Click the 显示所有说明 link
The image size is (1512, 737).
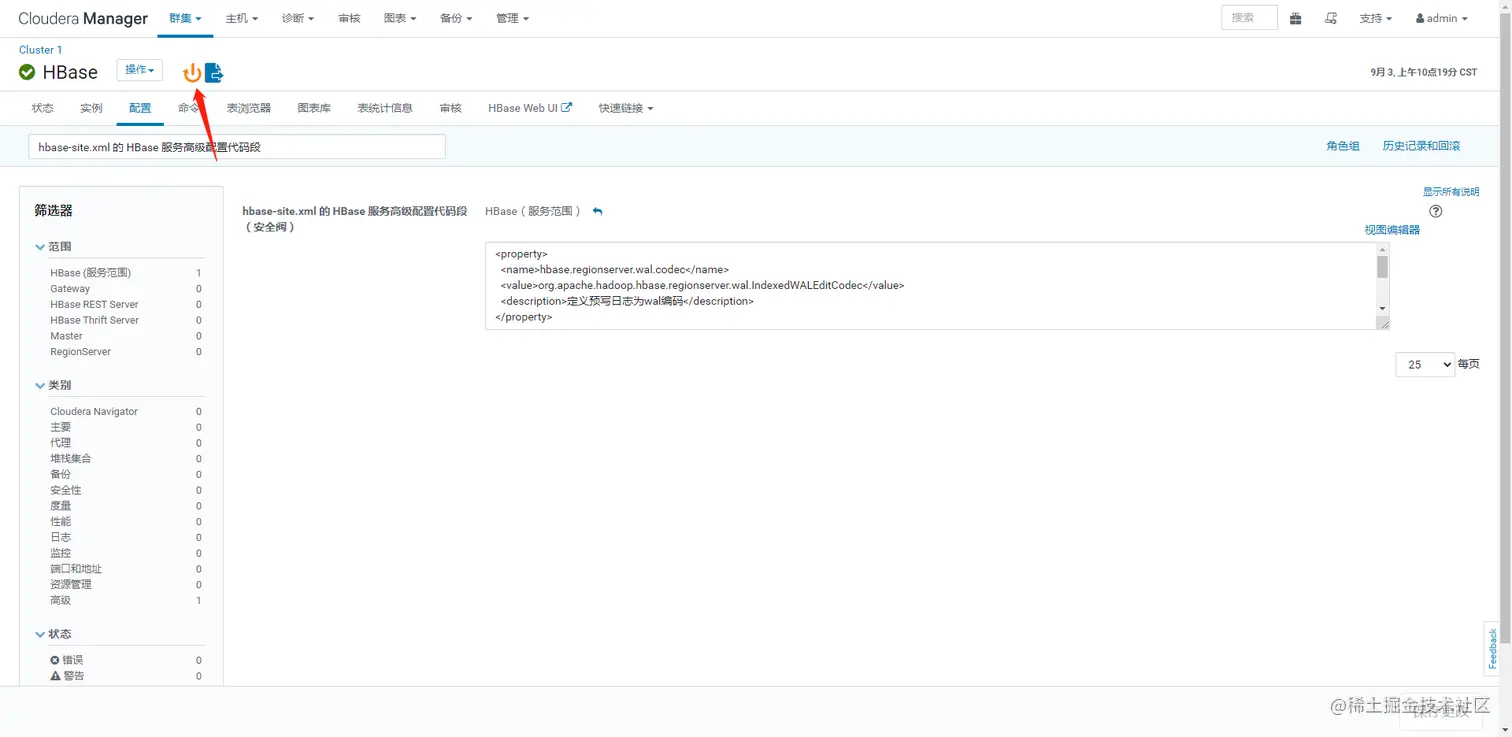pyautogui.click(x=1451, y=192)
